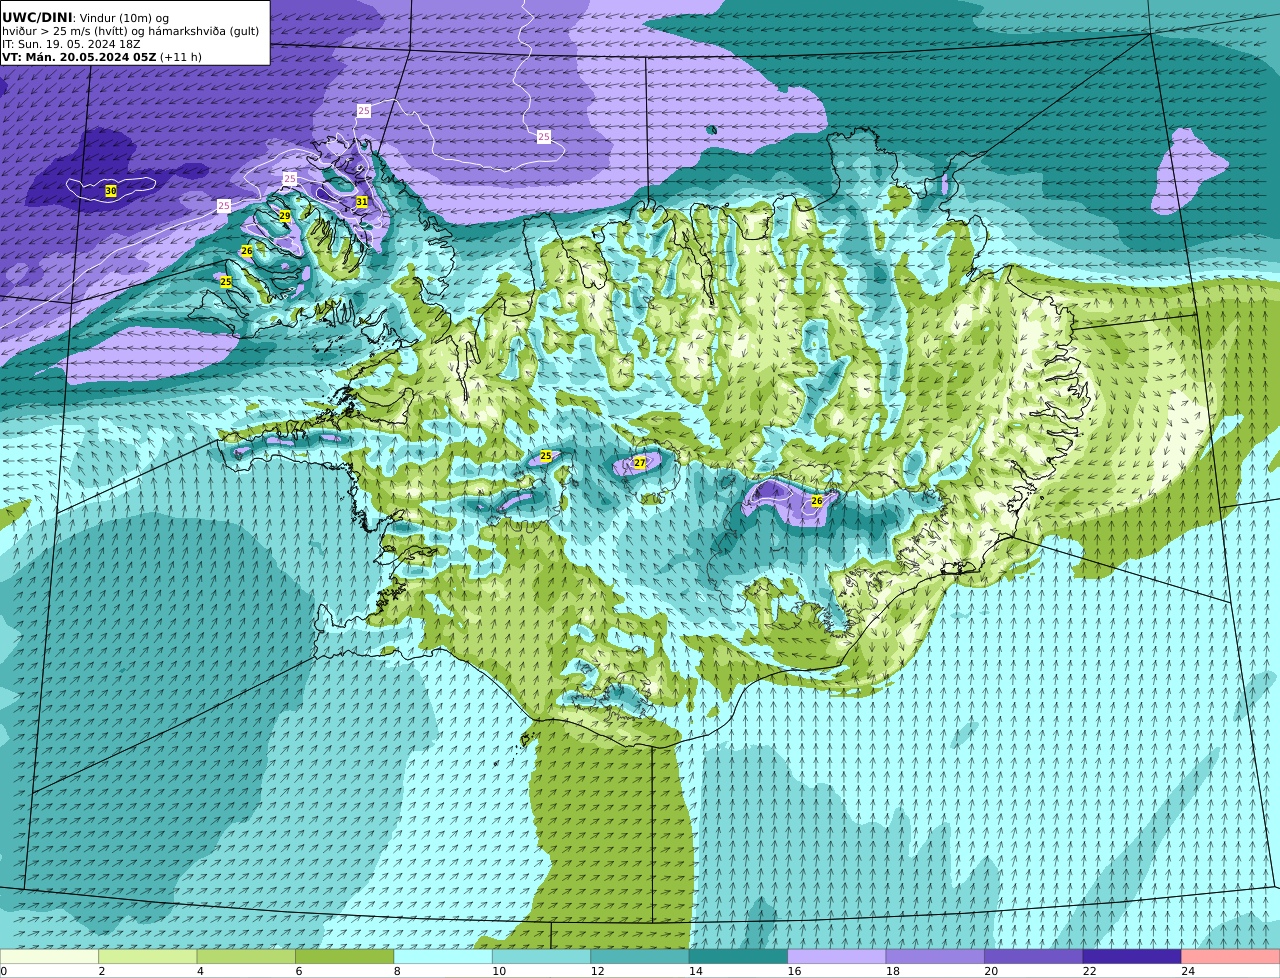Click the legend tick label 0
Image resolution: width=1280 pixels, height=978 pixels.
coord(3,971)
